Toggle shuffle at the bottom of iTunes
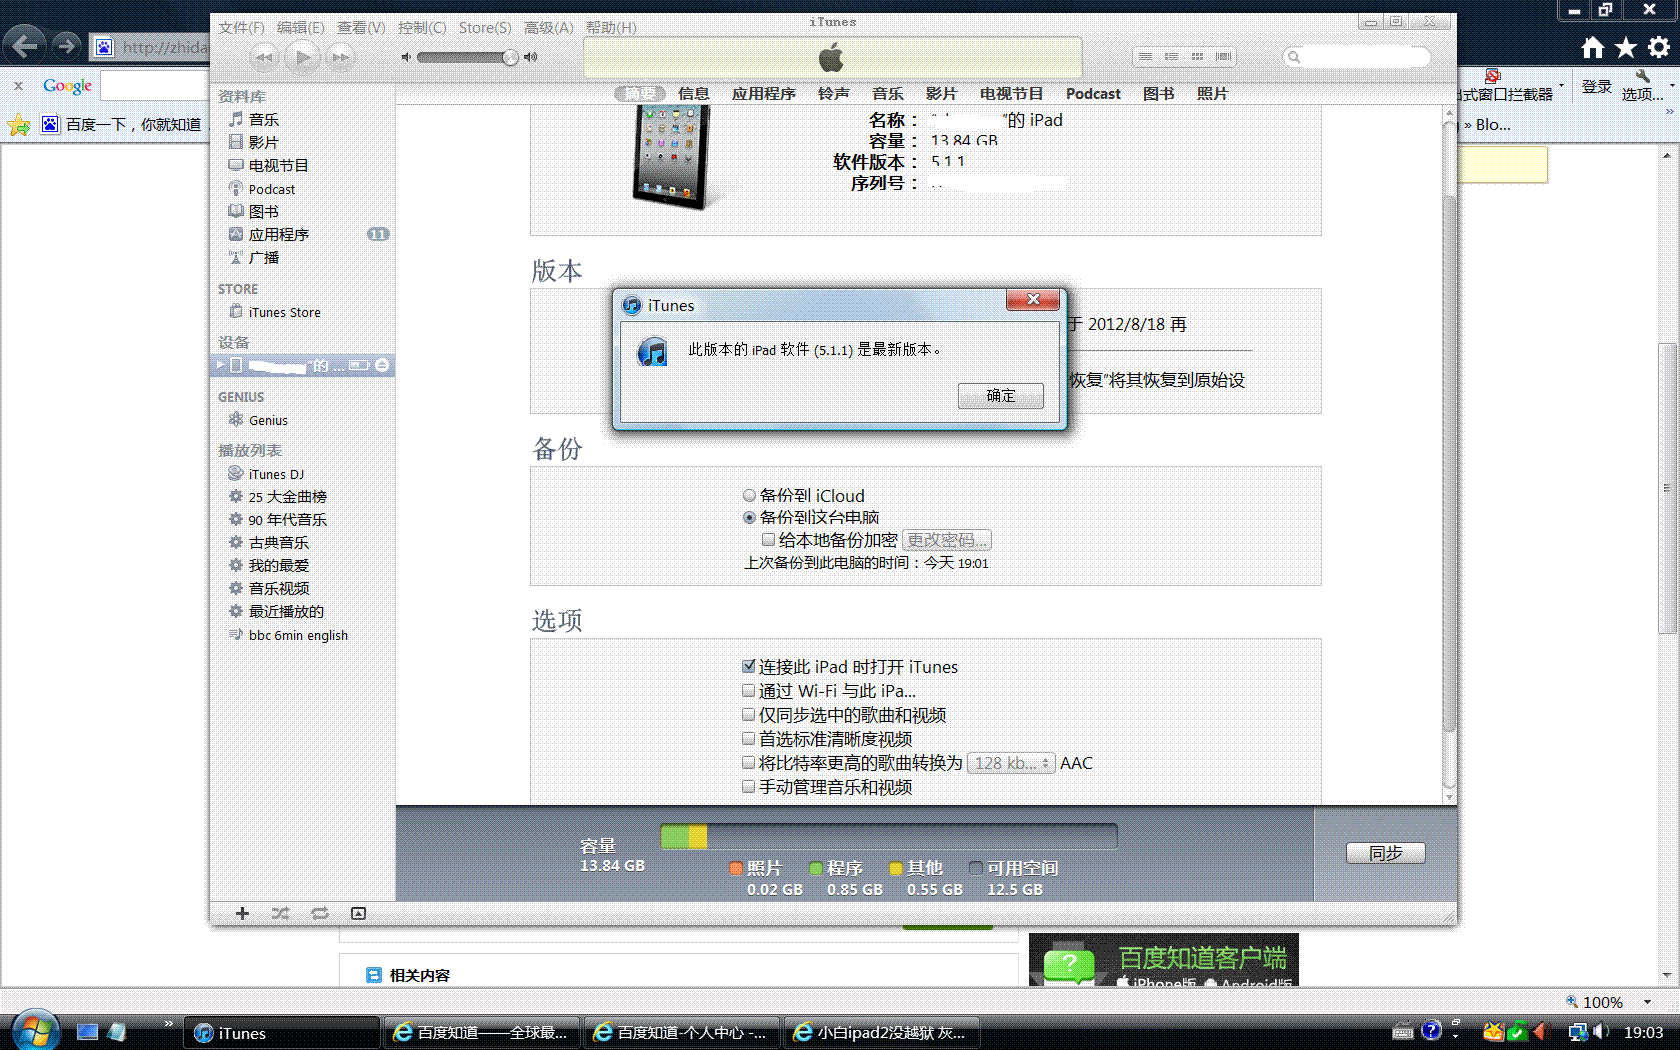The width and height of the screenshot is (1680, 1050). 280,913
